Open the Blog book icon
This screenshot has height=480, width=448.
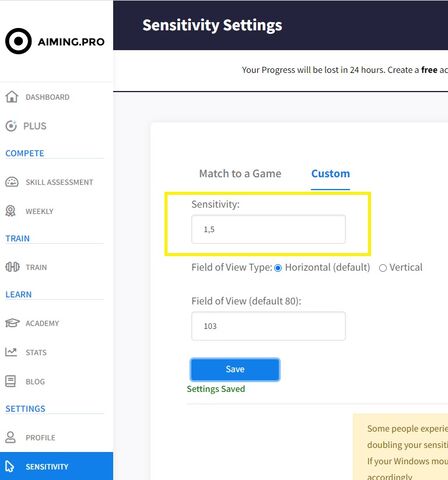point(10,381)
